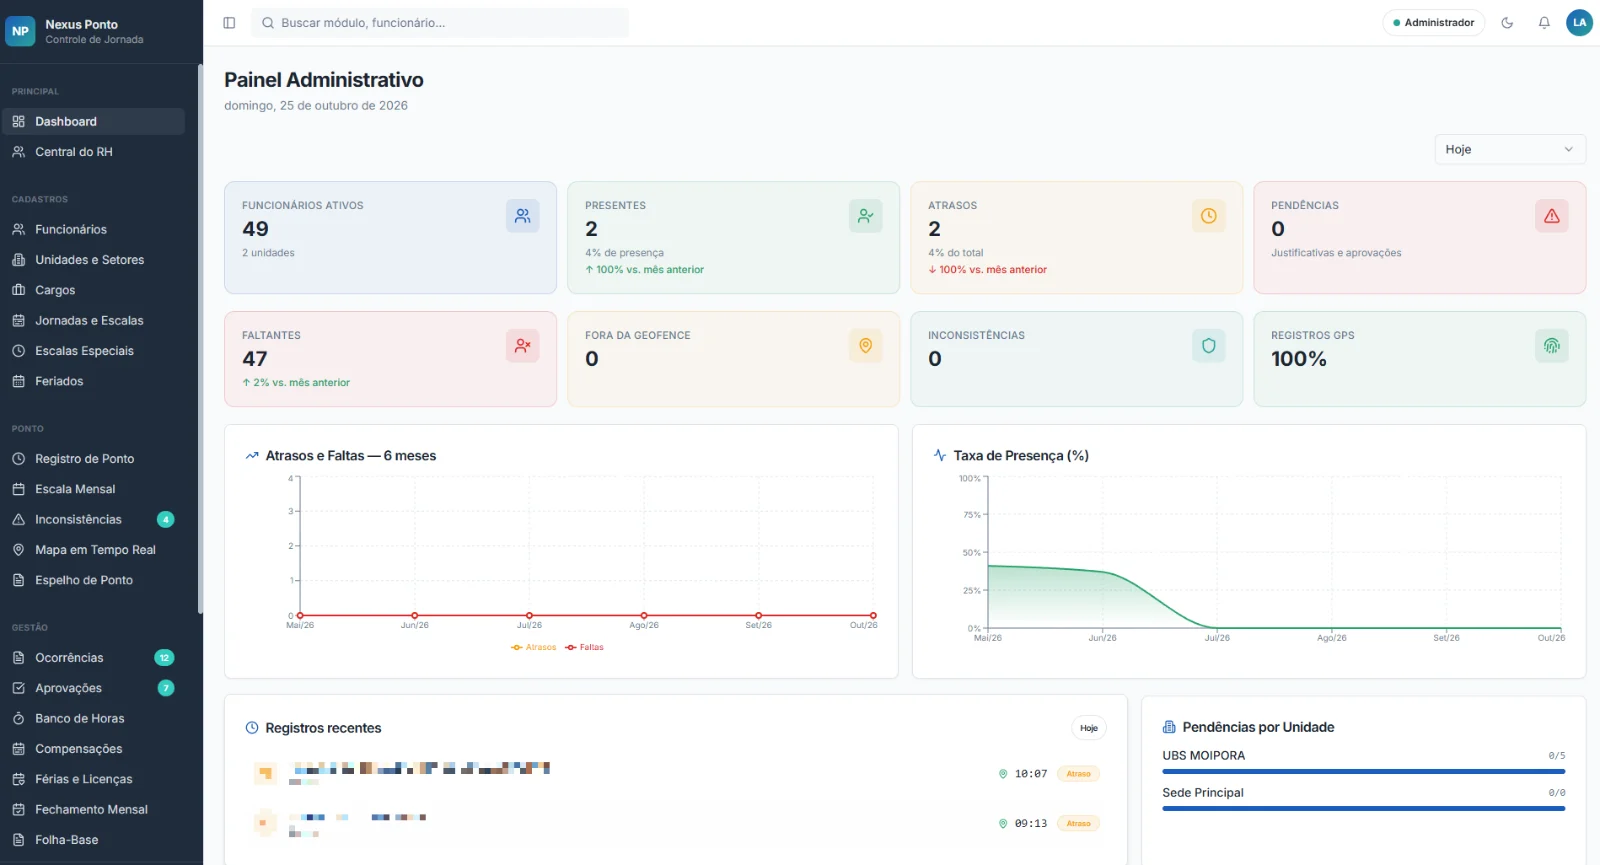Click the Registros recentes clock icon
This screenshot has height=865, width=1600.
pos(252,728)
